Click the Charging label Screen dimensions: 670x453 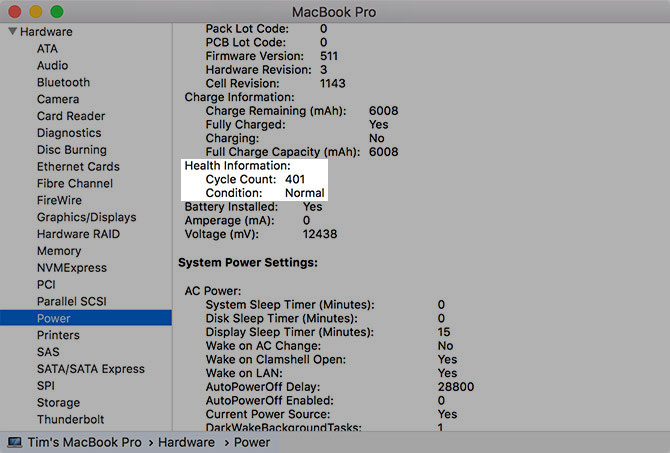232,138
